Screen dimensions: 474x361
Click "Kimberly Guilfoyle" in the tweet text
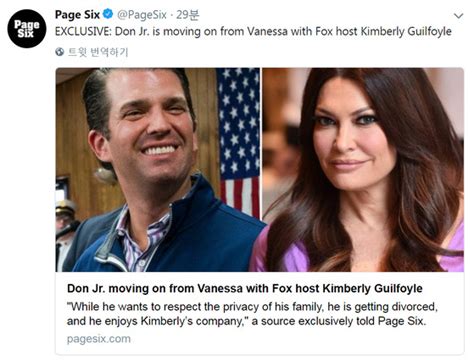point(406,32)
